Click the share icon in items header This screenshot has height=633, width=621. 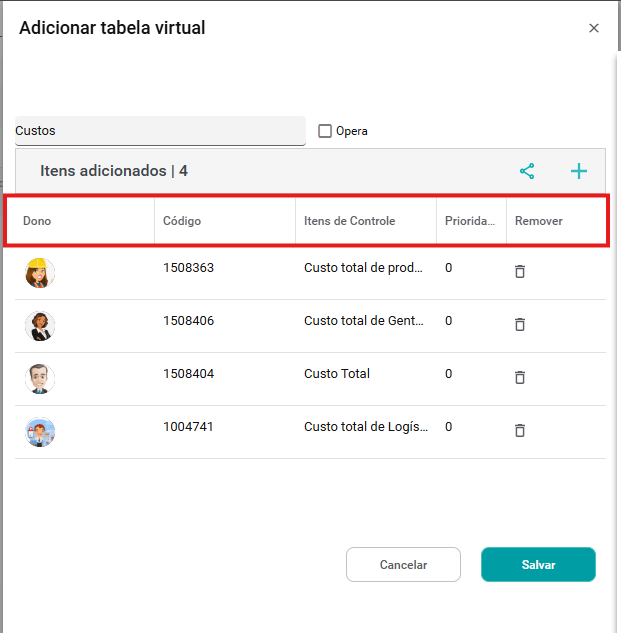point(527,171)
